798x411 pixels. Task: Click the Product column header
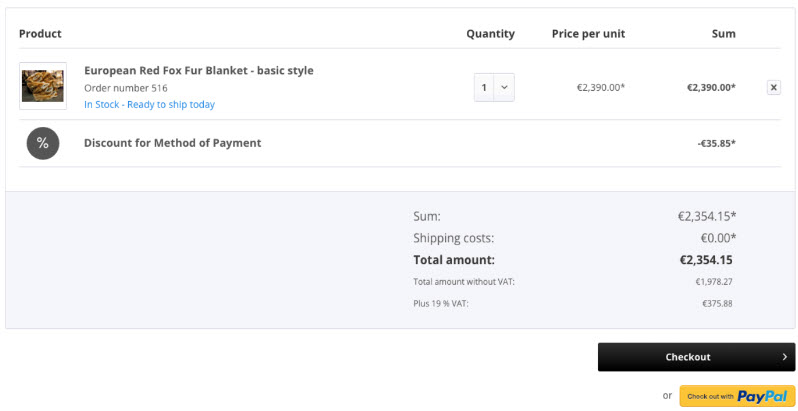40,33
